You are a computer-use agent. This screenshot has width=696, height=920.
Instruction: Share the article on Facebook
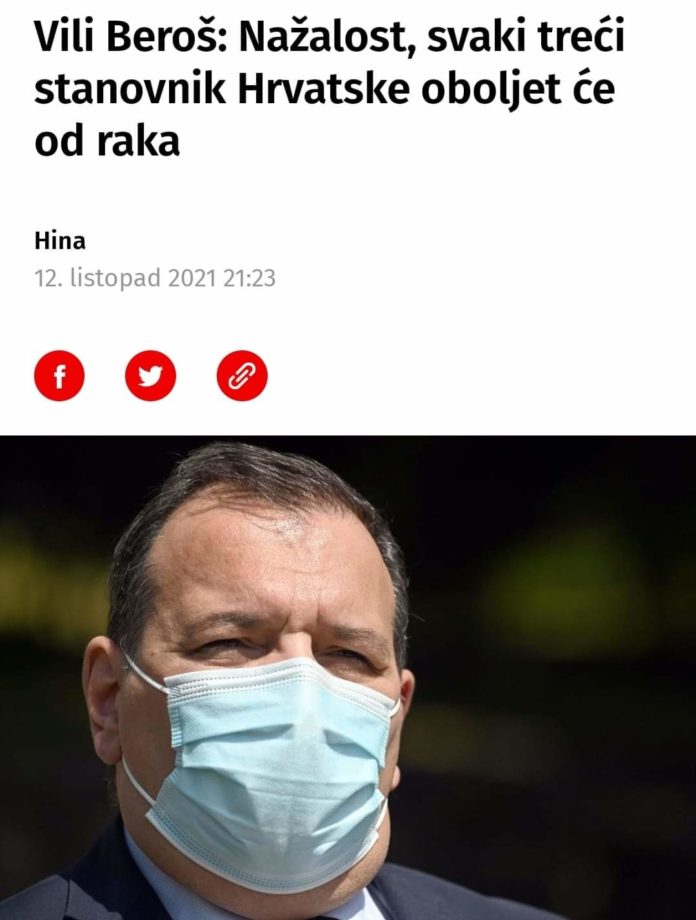59,376
